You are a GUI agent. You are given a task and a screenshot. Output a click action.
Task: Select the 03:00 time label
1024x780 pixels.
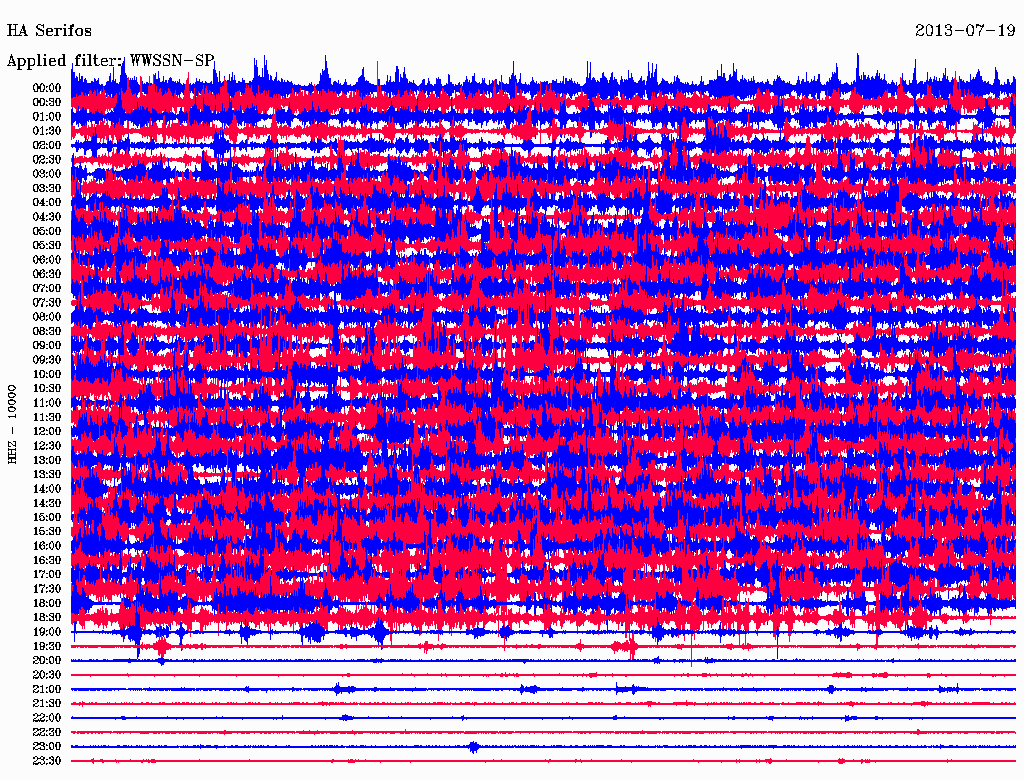coord(47,174)
